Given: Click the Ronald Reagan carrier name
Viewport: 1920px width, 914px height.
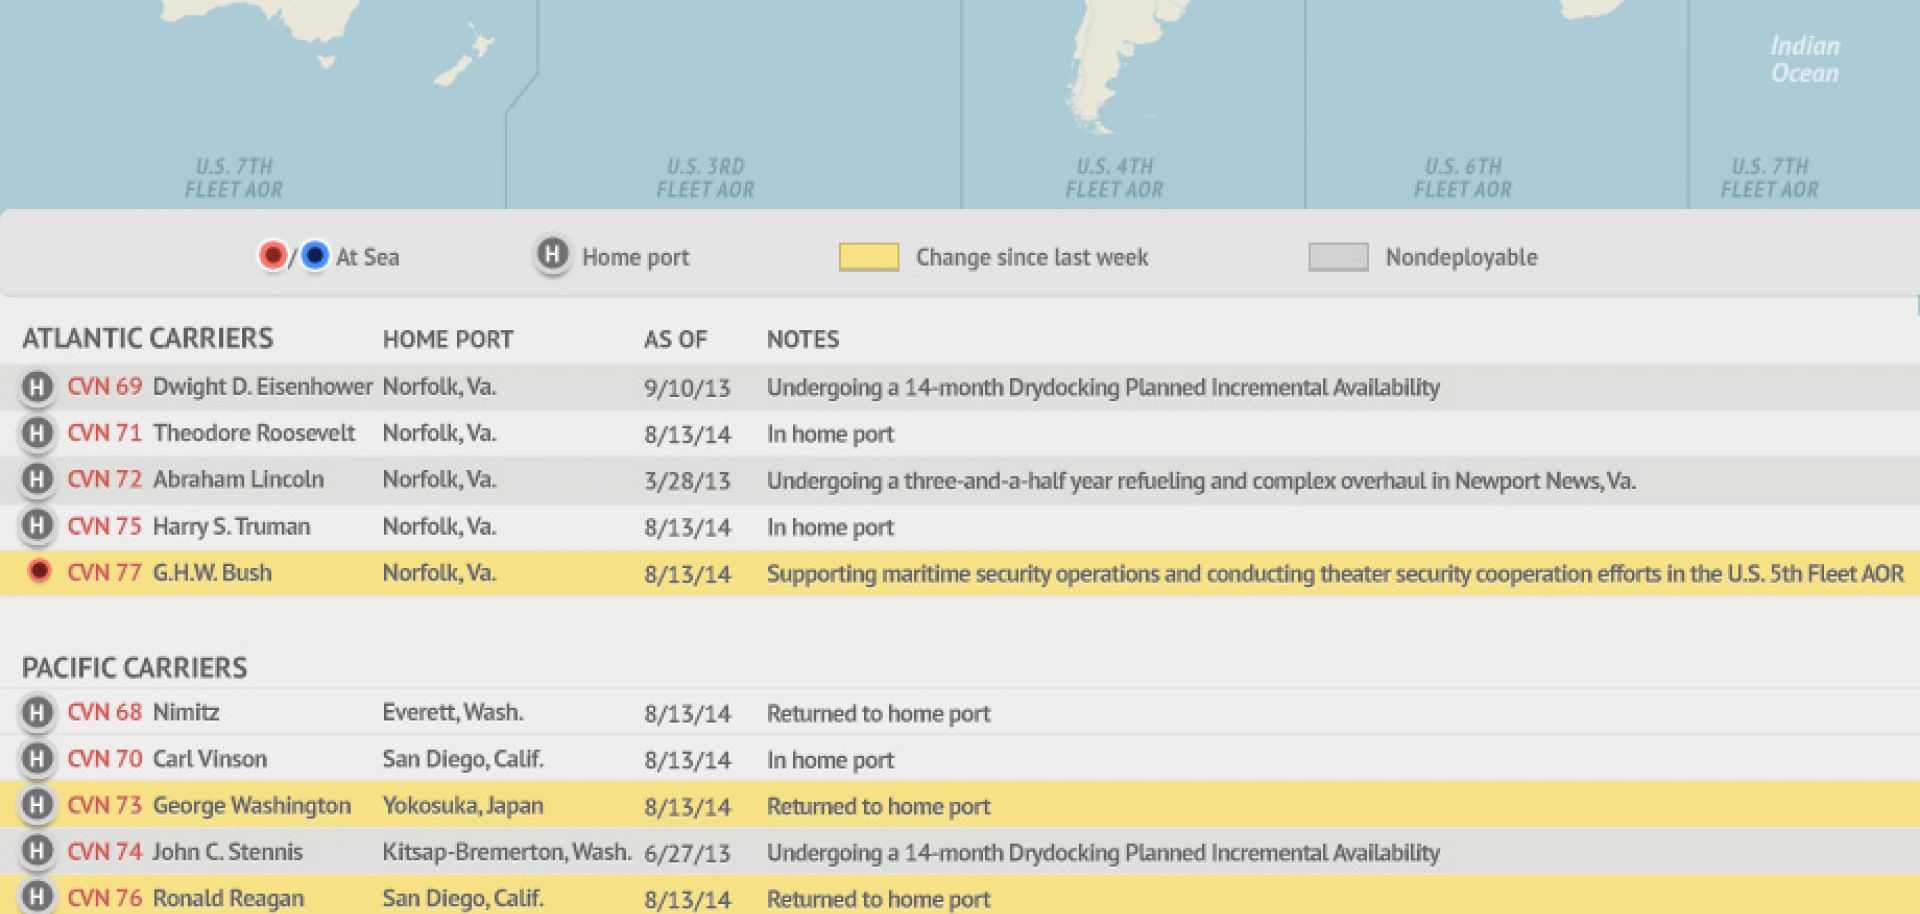Looking at the screenshot, I should (x=228, y=898).
